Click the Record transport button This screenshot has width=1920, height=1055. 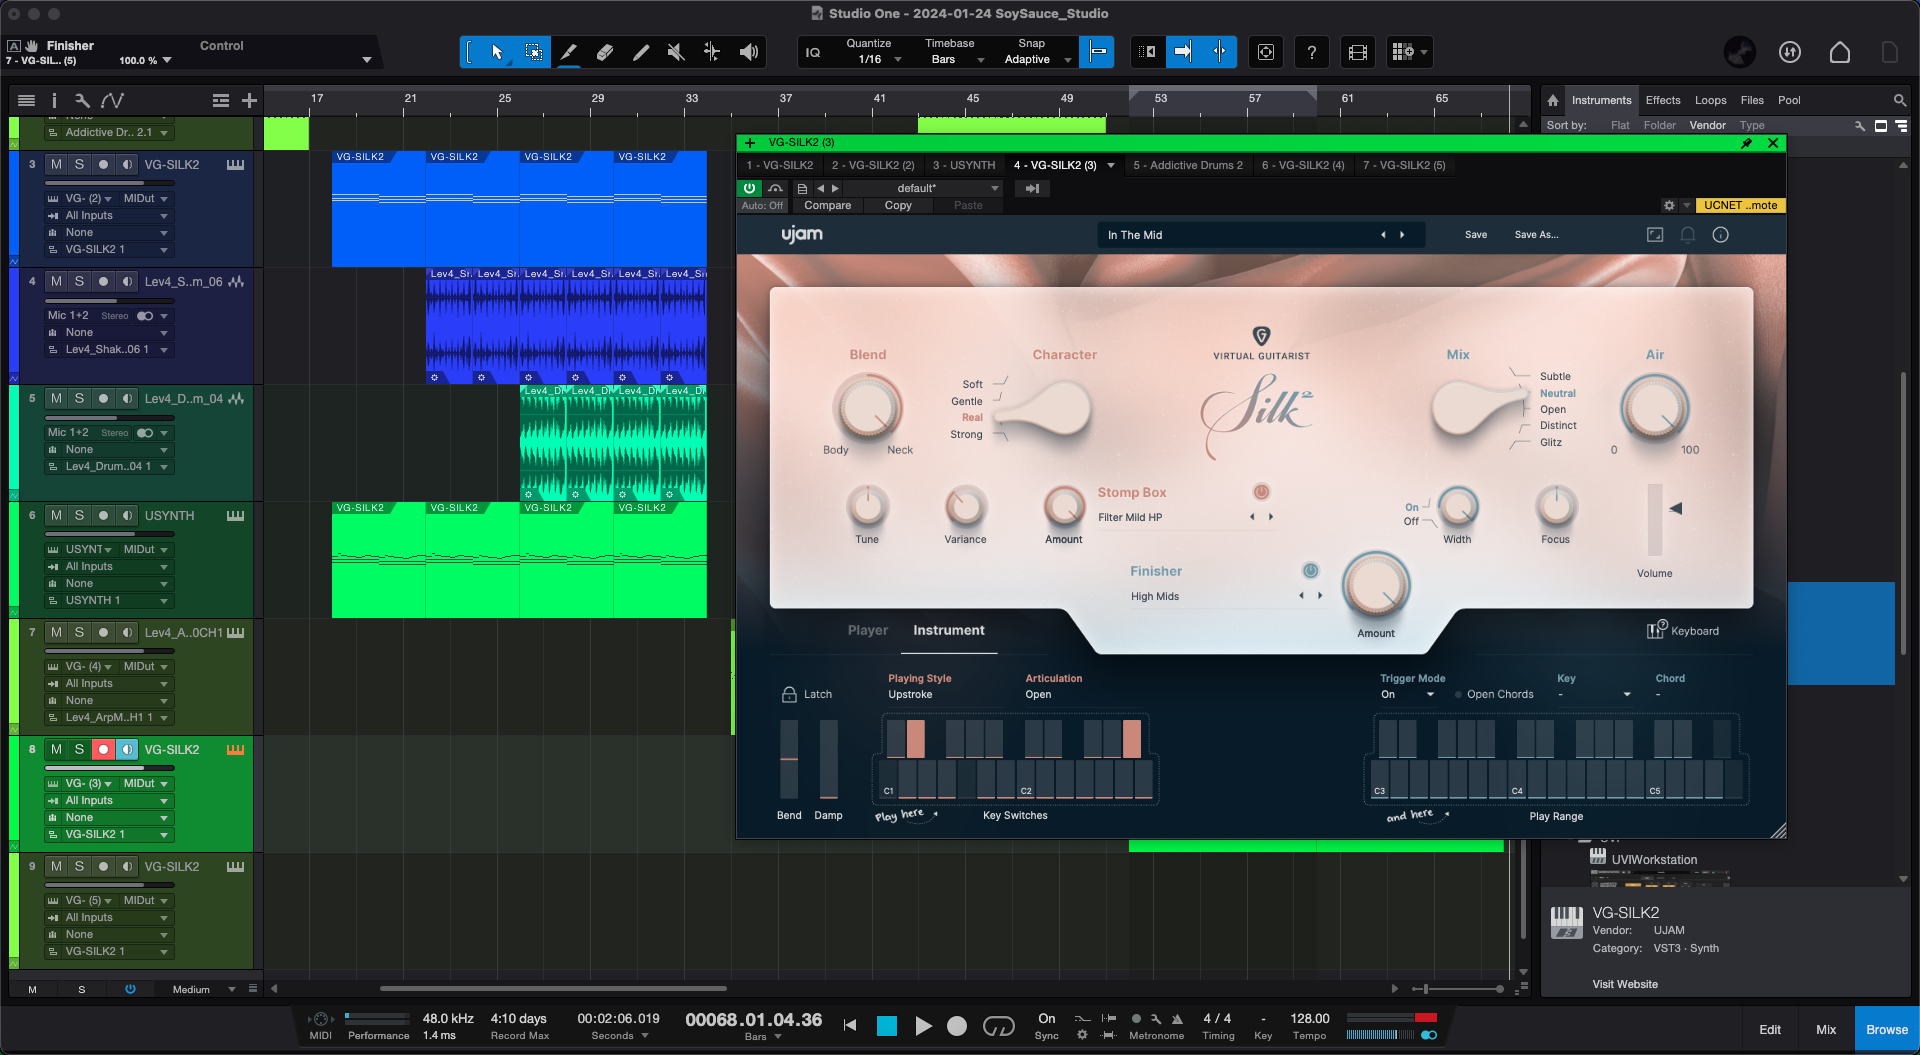click(x=957, y=1026)
